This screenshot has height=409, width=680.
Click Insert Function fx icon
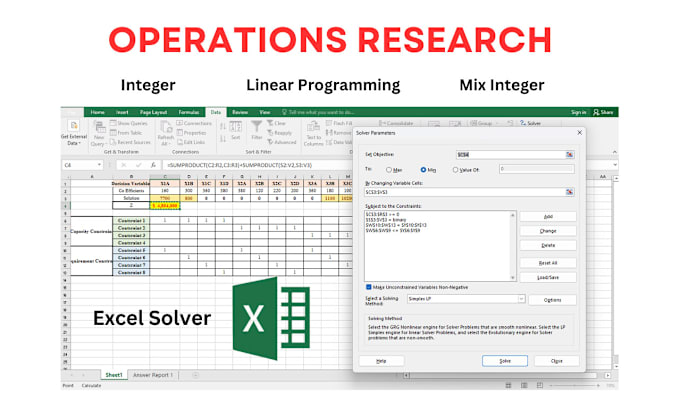153,165
